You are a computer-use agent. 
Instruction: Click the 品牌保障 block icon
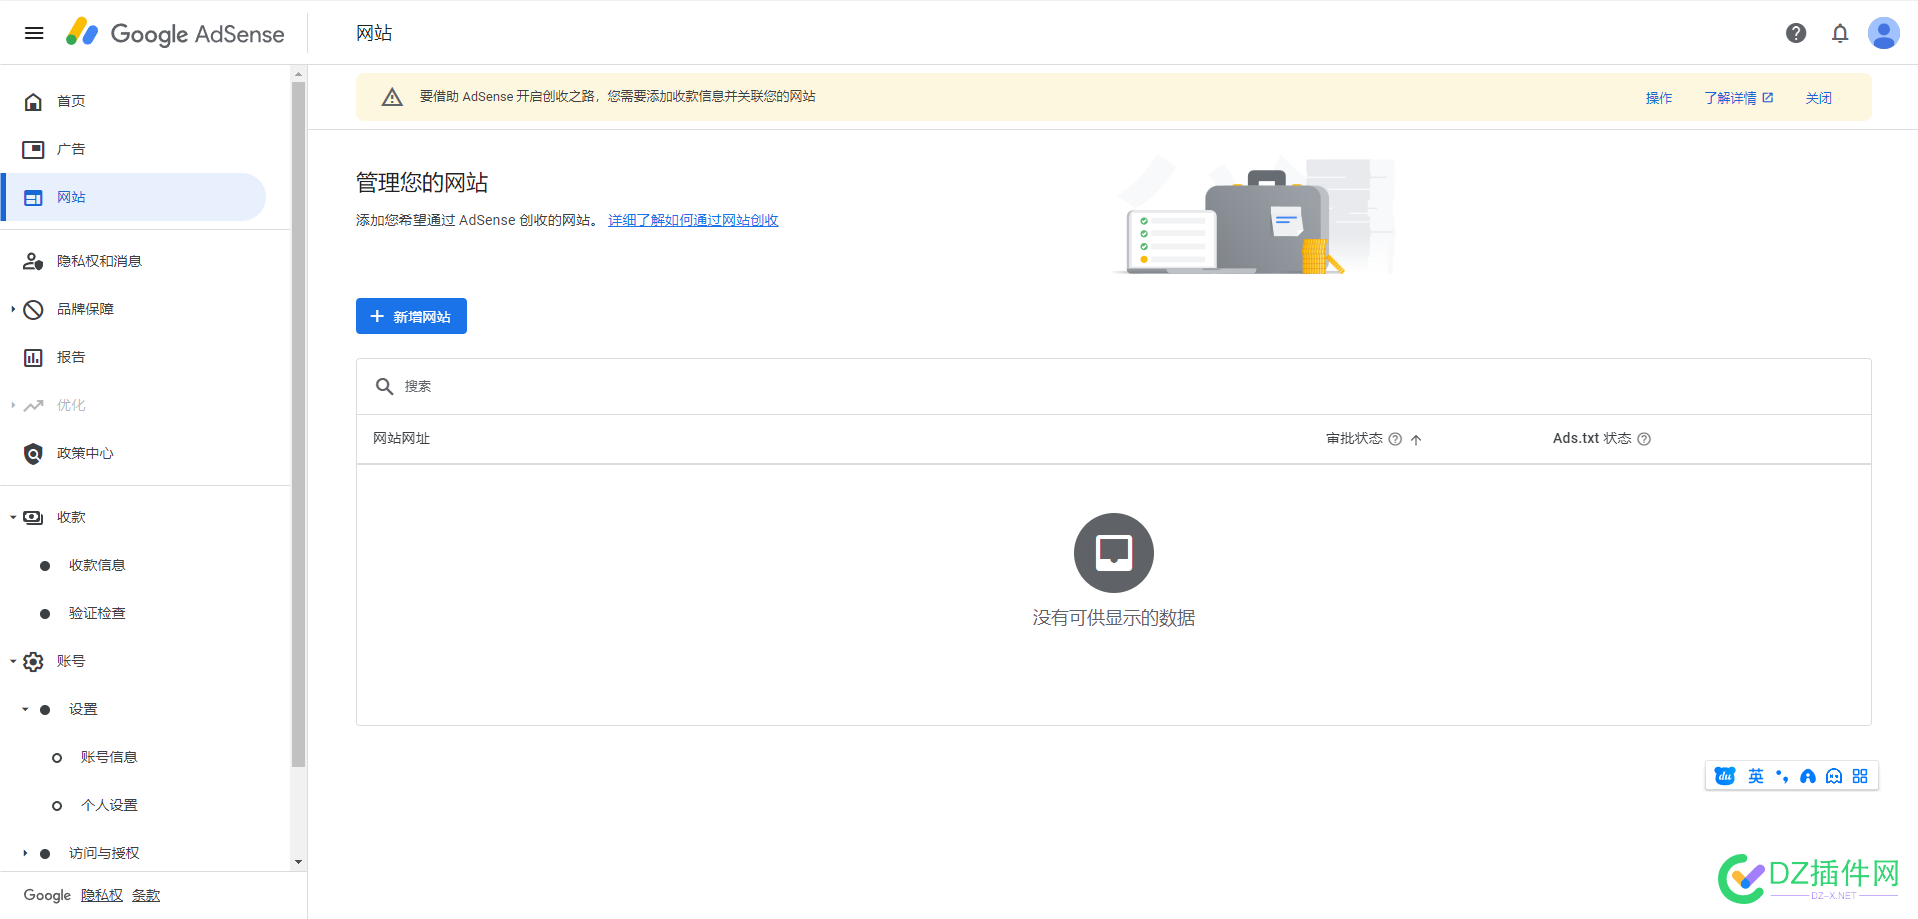33,309
